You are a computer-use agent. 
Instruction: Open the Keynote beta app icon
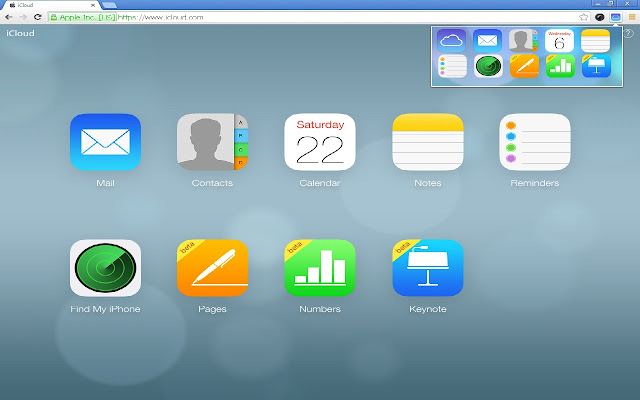[428, 268]
